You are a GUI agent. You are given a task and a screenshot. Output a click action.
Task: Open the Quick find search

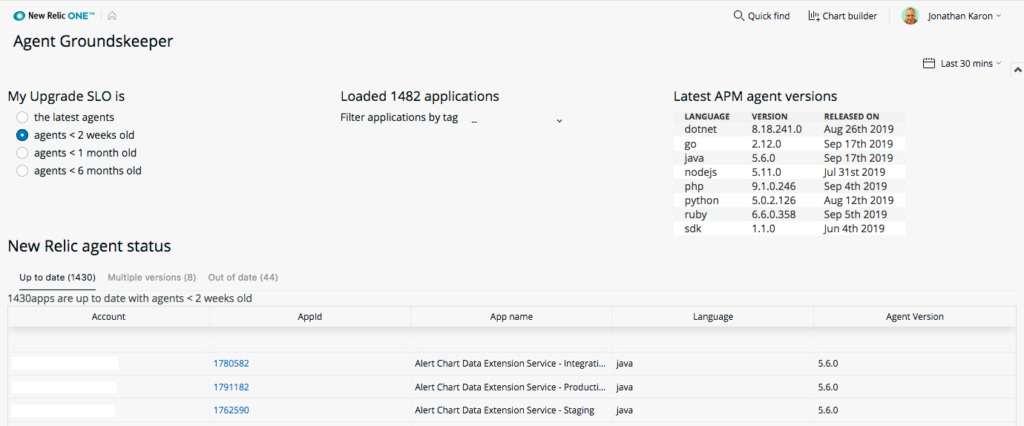[x=761, y=16]
